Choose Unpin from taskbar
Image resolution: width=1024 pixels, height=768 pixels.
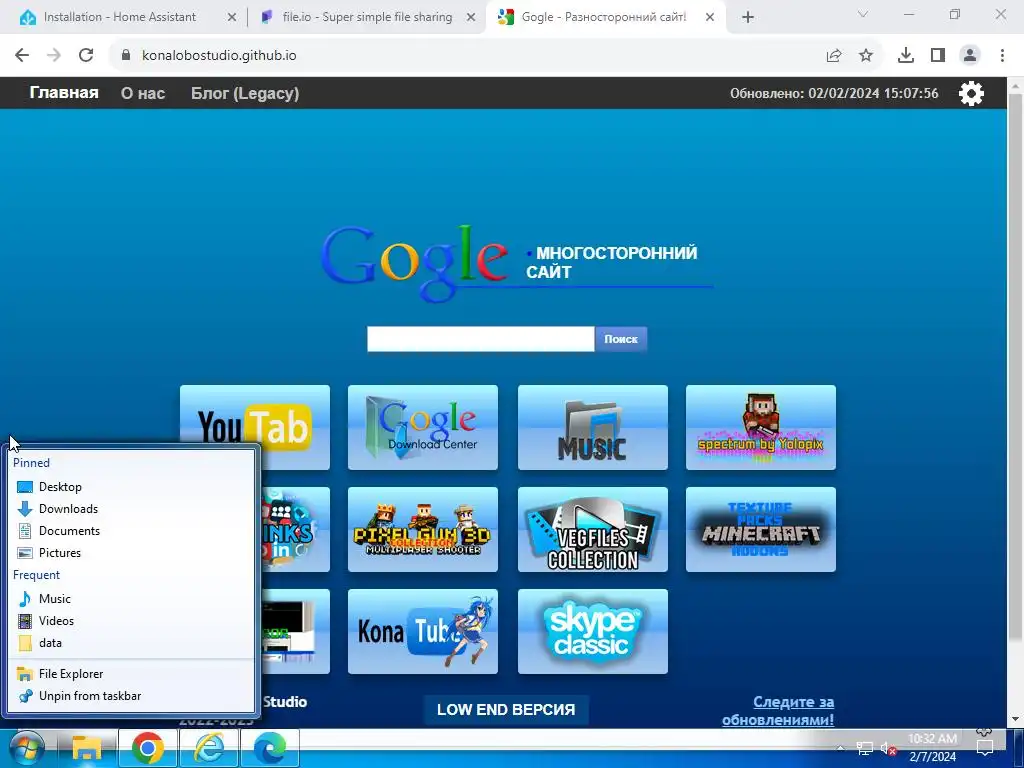[x=131, y=696]
